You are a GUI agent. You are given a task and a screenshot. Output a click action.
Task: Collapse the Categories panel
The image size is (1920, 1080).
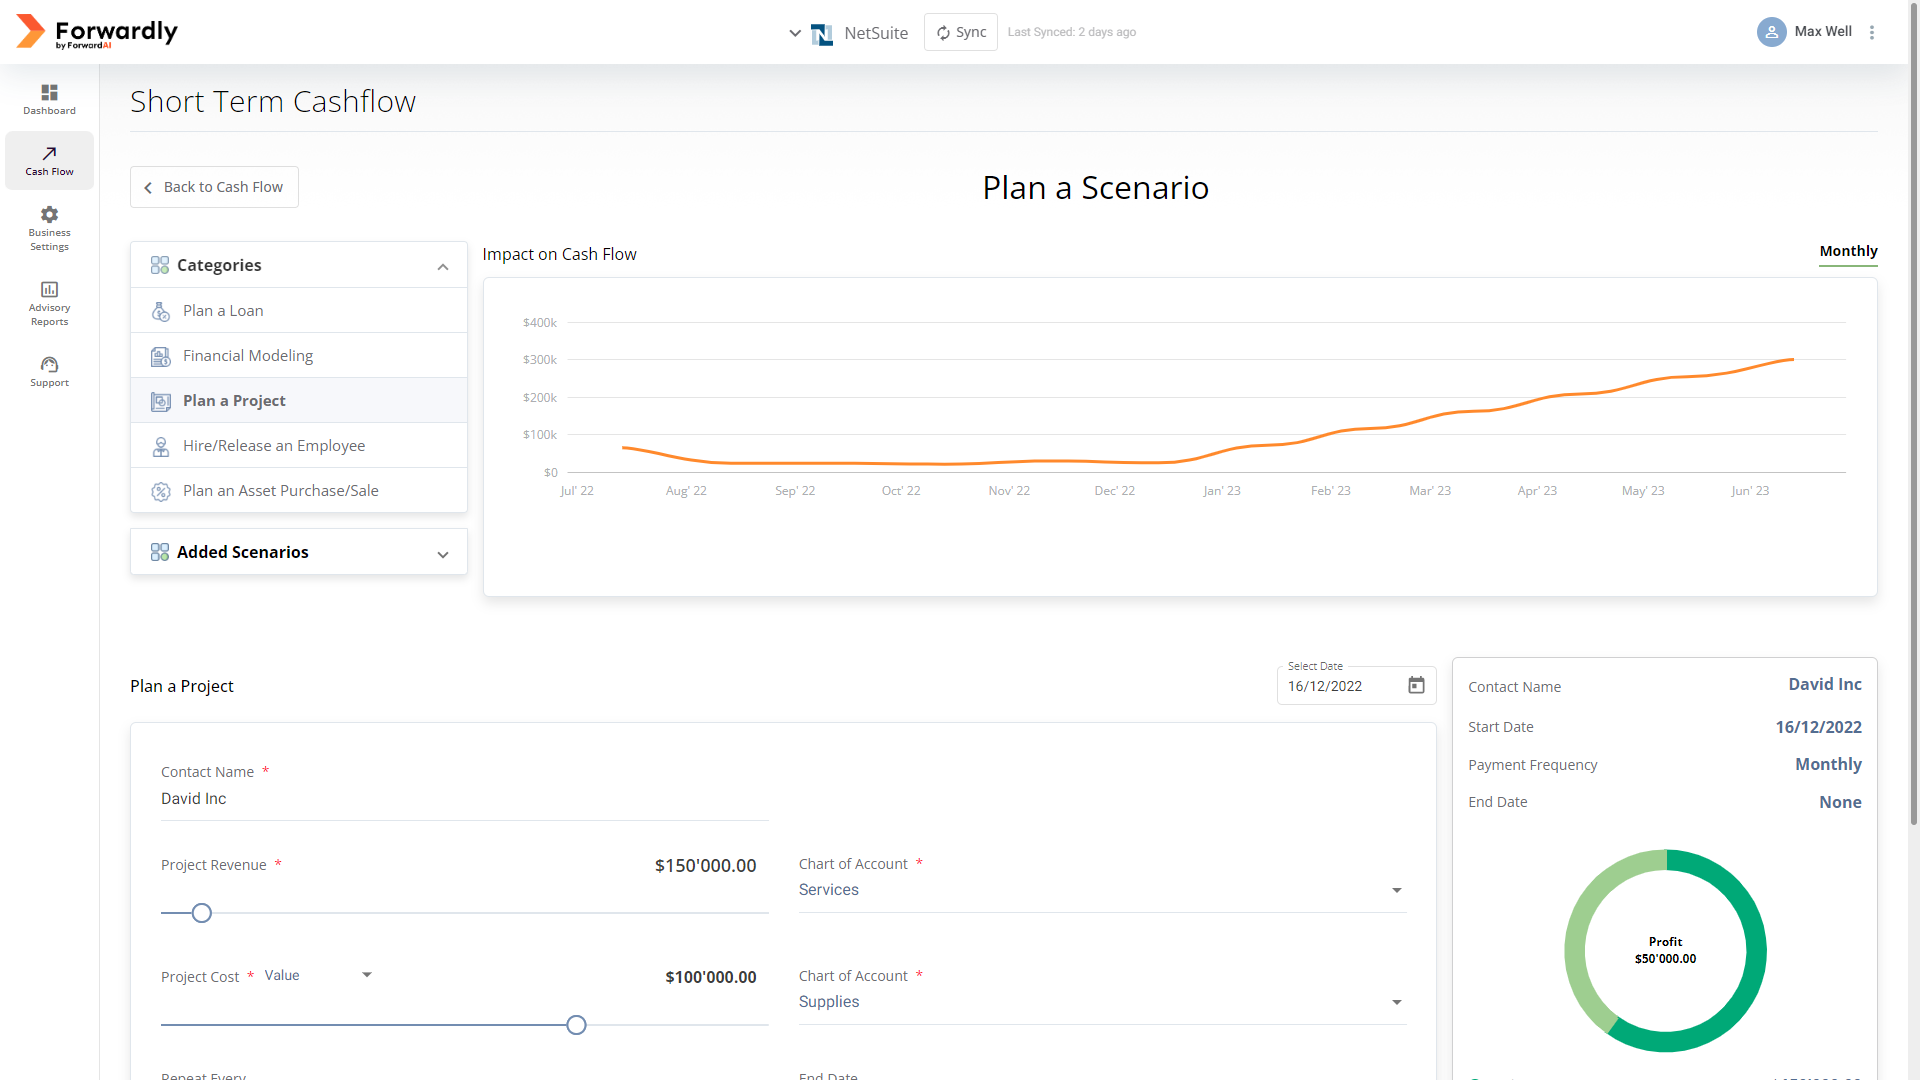point(443,265)
